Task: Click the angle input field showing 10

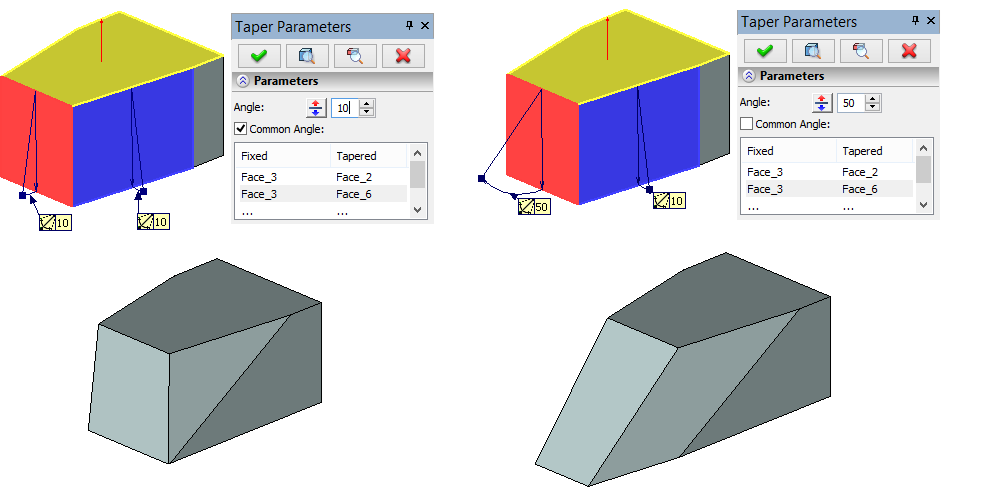Action: [x=343, y=107]
